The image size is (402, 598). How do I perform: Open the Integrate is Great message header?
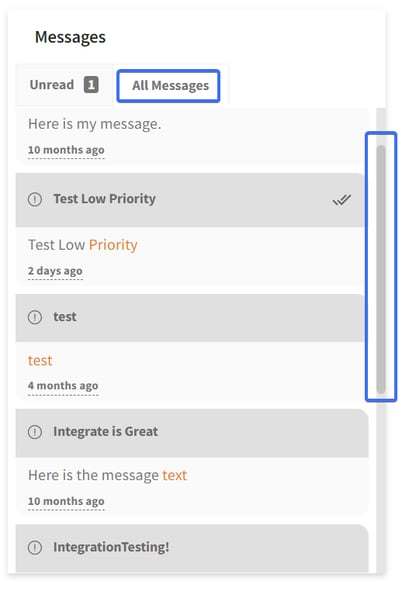tap(192, 433)
